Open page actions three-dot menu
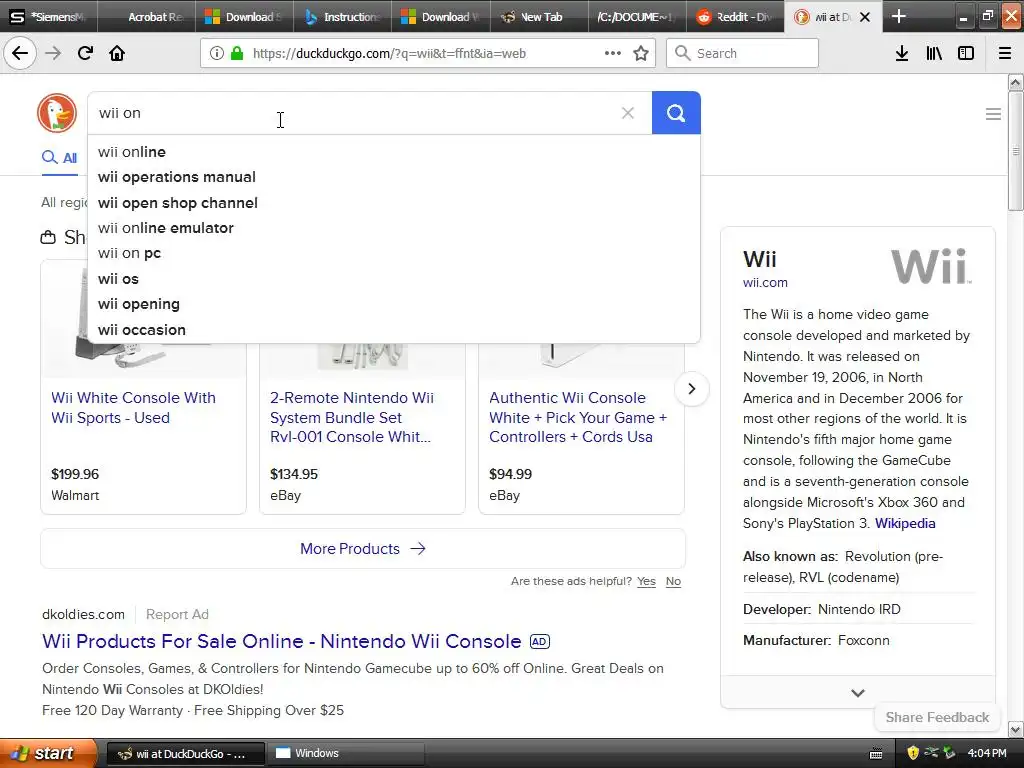Screen dimensions: 1024x768 click(x=613, y=54)
